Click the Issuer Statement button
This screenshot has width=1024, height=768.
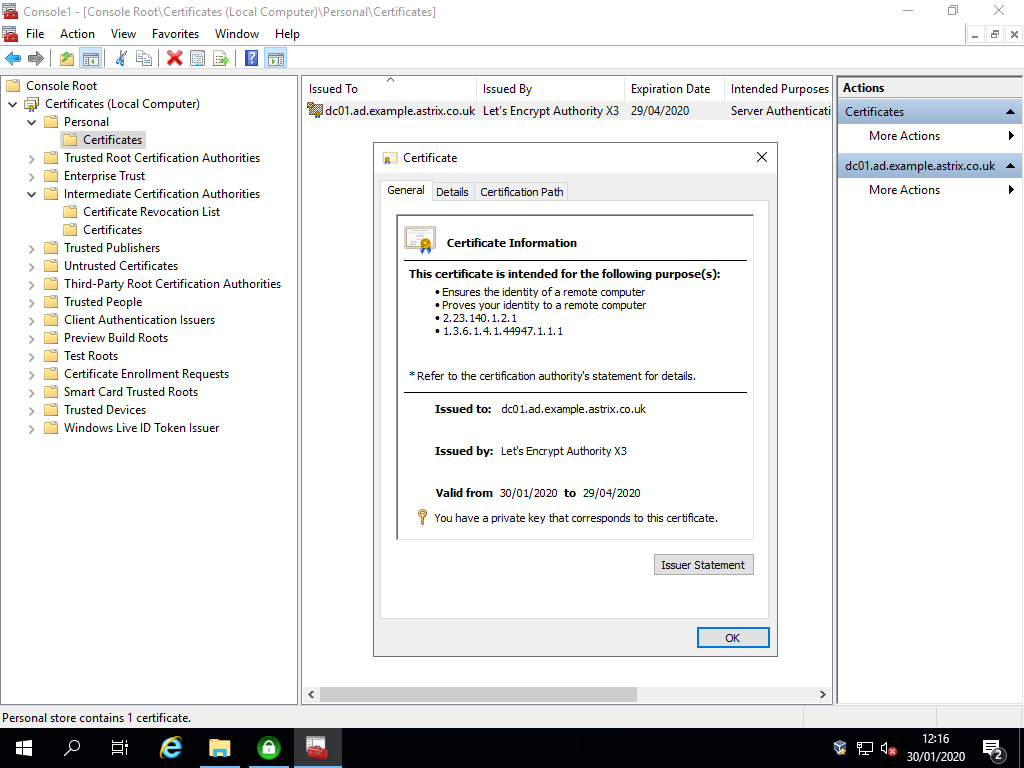coord(703,564)
